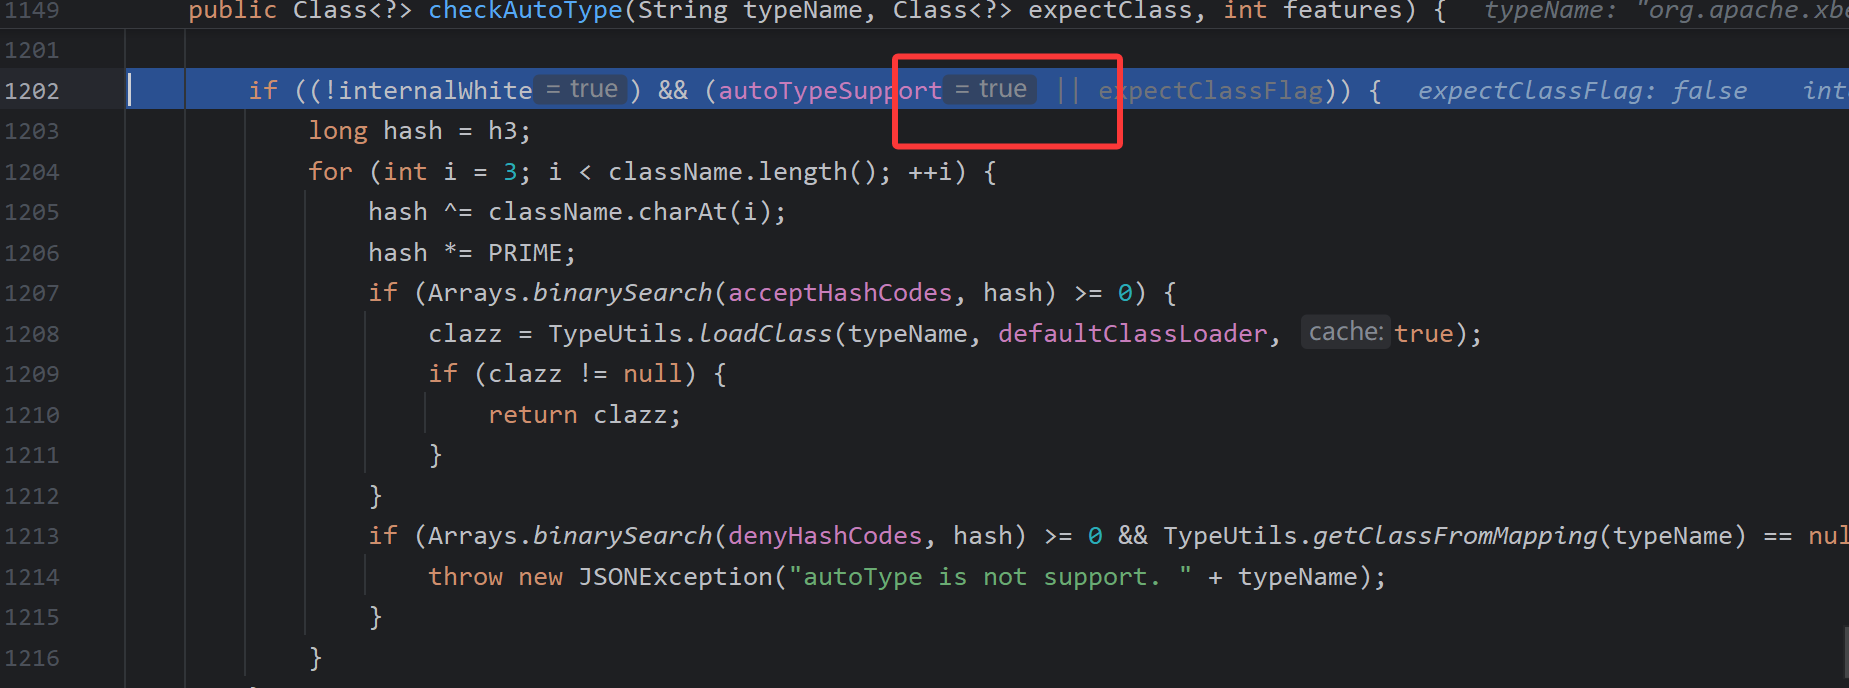Click line number 1207 in the gutter
Viewport: 1849px width, 688px height.
[32, 293]
